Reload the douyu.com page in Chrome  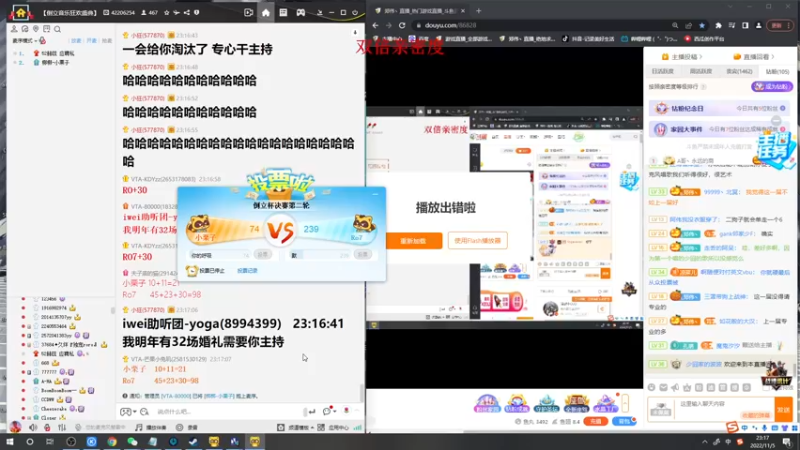(x=402, y=25)
